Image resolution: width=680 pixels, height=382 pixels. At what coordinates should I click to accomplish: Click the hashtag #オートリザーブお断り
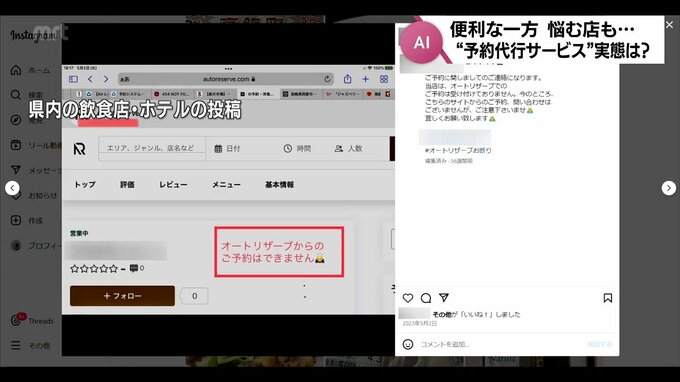point(458,150)
